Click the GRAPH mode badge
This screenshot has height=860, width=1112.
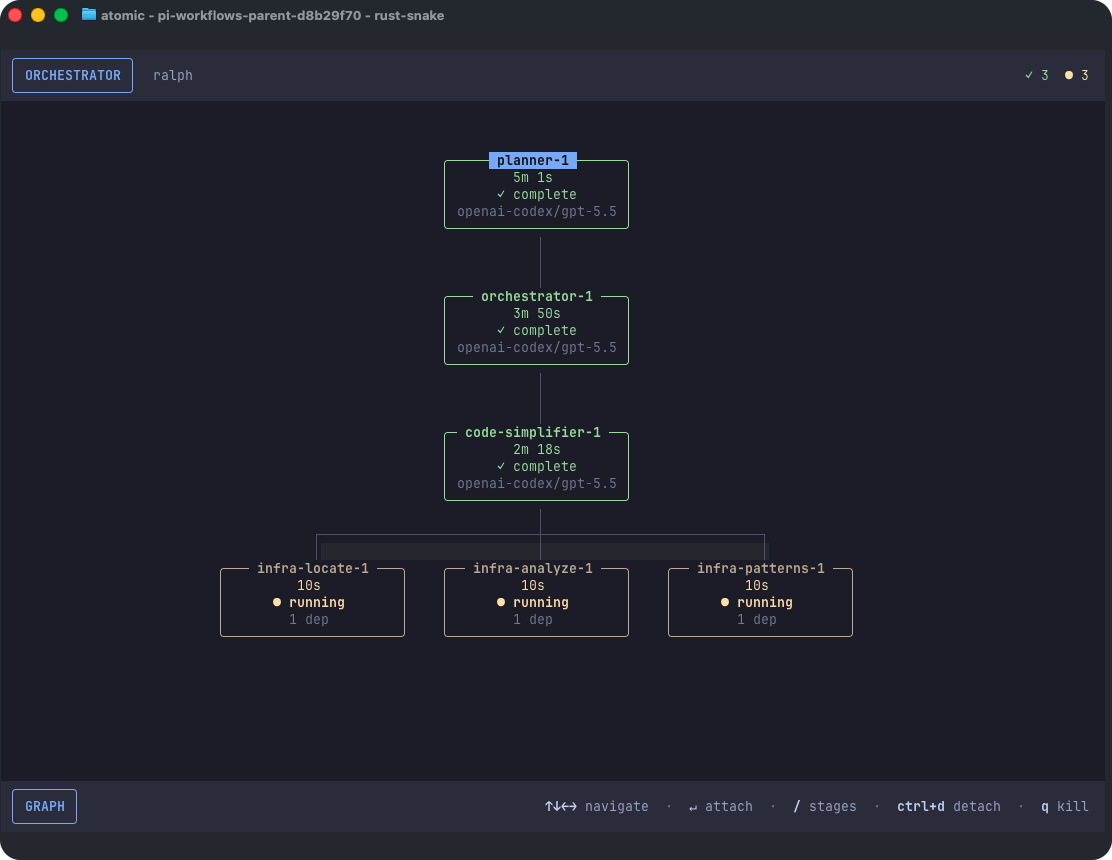[45, 806]
